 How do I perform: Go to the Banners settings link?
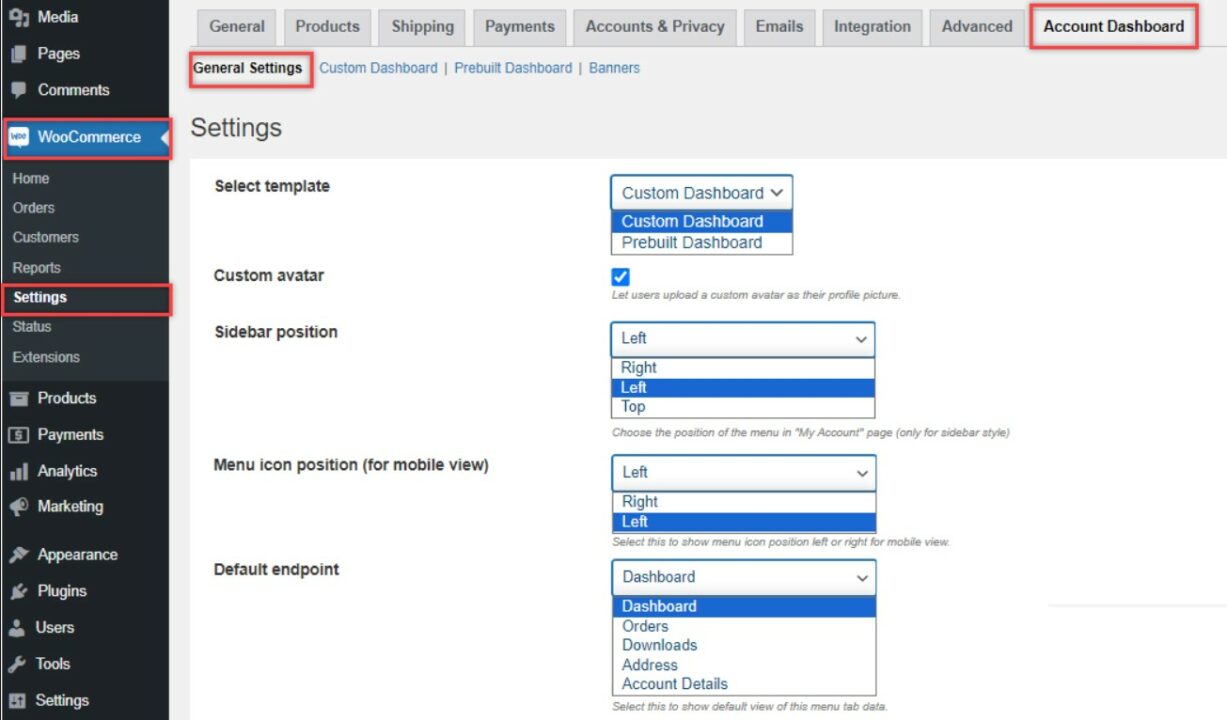coord(614,68)
